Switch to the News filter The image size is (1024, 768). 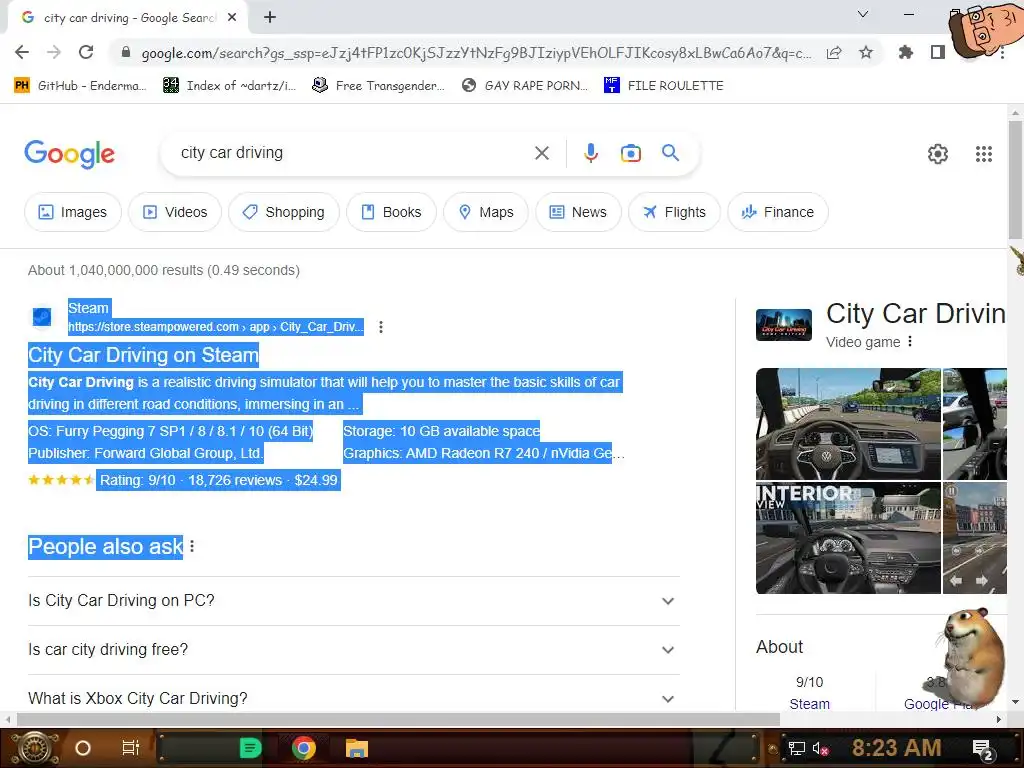[578, 212]
